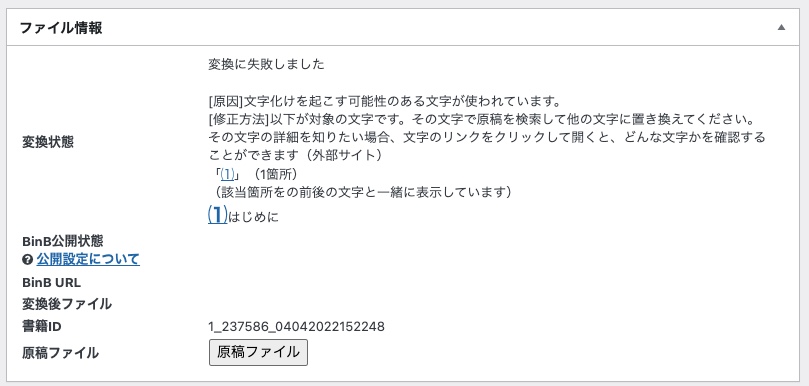Click the BinB URL label
The image size is (809, 386).
(52, 283)
